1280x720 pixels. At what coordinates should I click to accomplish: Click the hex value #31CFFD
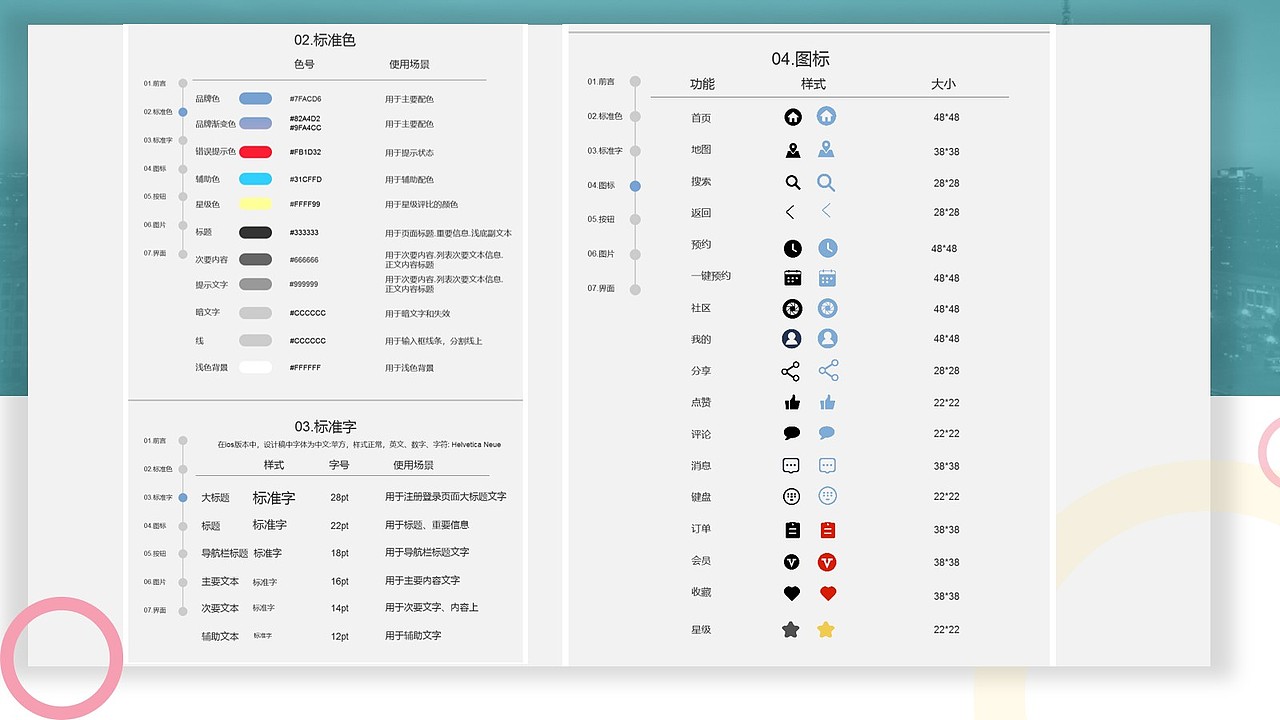(x=306, y=179)
